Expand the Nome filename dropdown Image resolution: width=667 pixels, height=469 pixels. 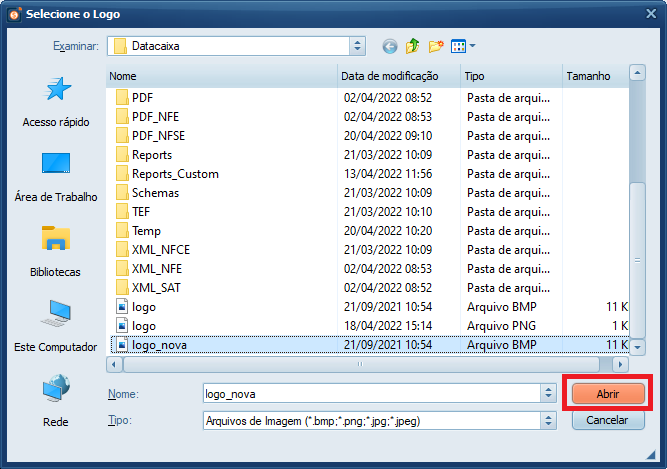point(547,394)
